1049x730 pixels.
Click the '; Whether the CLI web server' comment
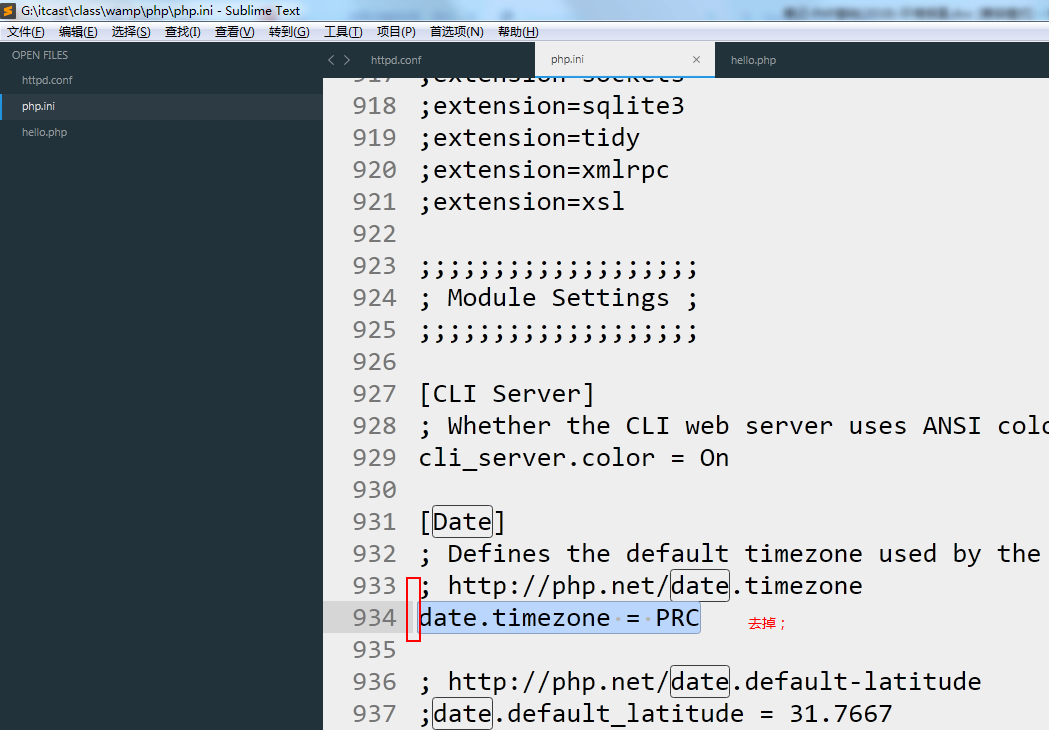coord(734,426)
